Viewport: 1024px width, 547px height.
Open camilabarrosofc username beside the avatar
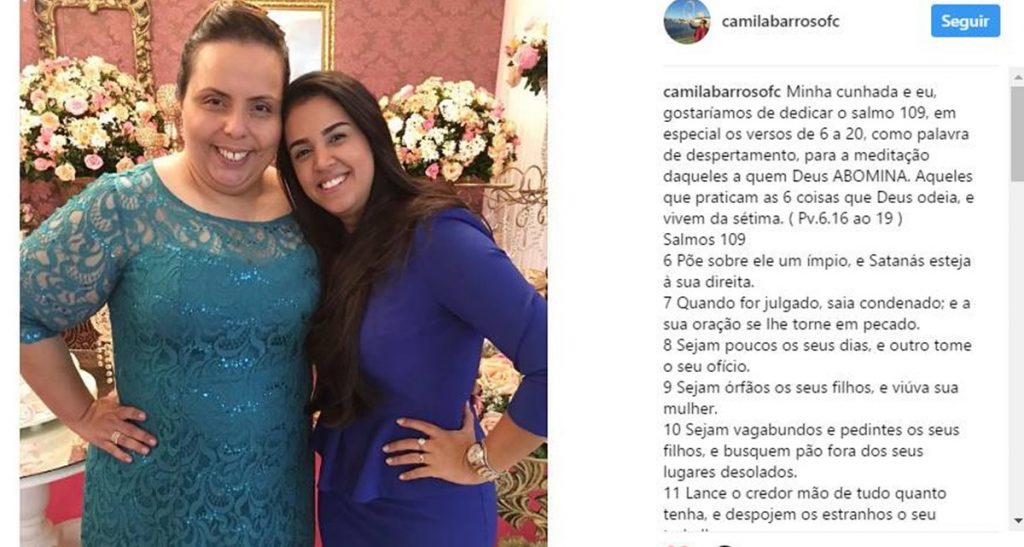click(x=780, y=21)
